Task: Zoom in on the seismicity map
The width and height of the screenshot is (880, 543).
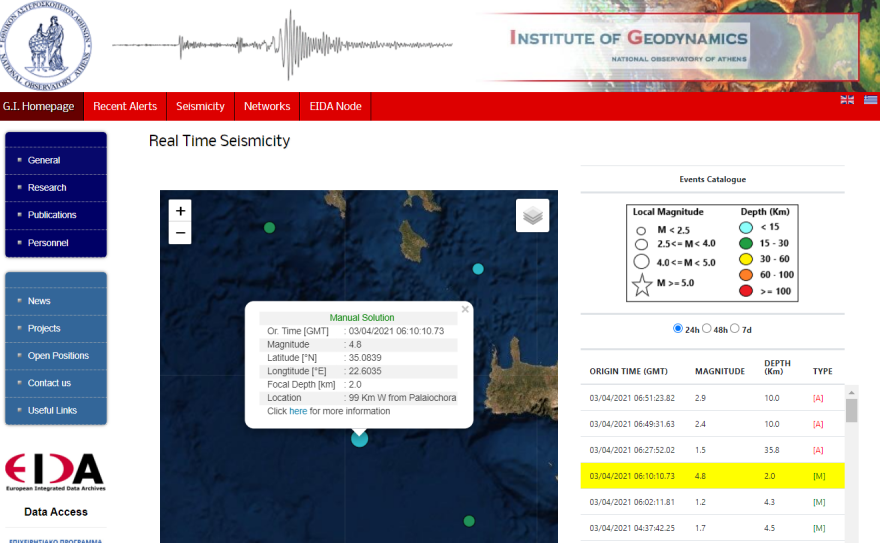Action: pos(180,211)
